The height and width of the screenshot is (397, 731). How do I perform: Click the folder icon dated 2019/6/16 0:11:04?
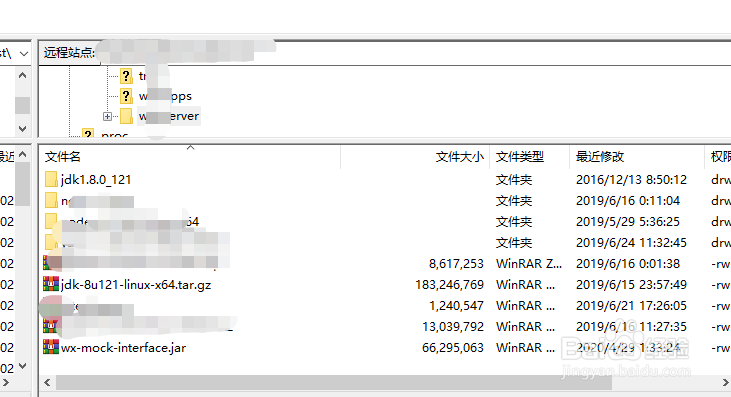click(51, 200)
